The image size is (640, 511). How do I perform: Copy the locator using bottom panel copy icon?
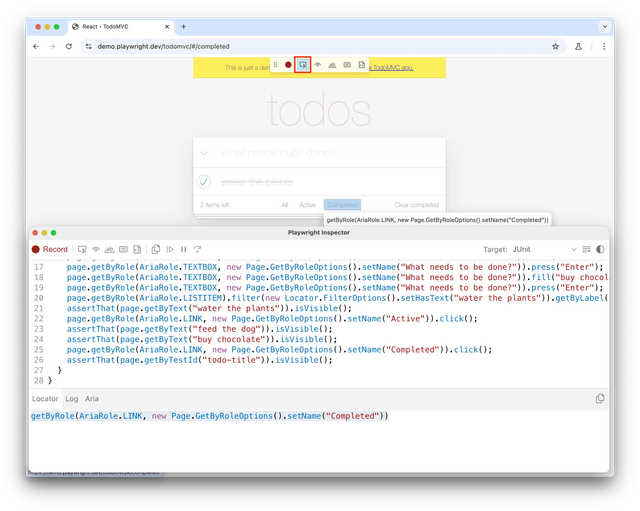[x=599, y=398]
